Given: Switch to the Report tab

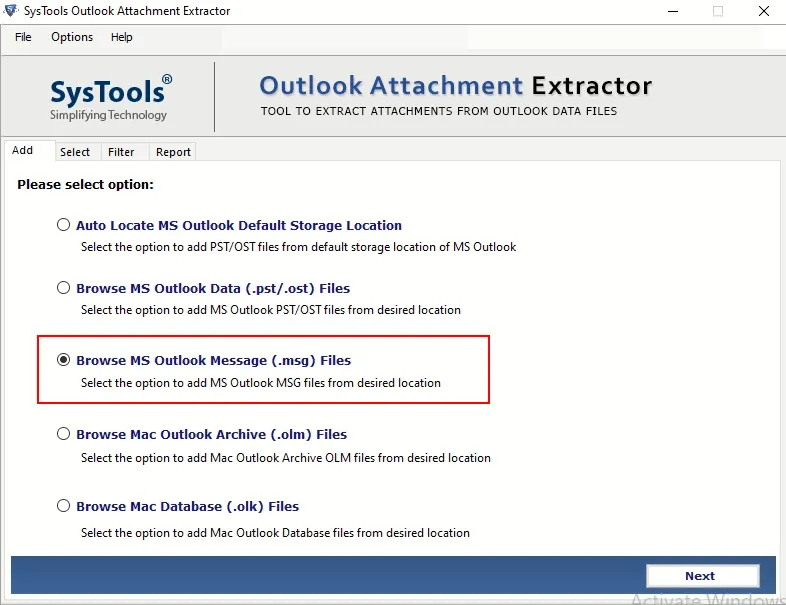Looking at the screenshot, I should coord(173,152).
